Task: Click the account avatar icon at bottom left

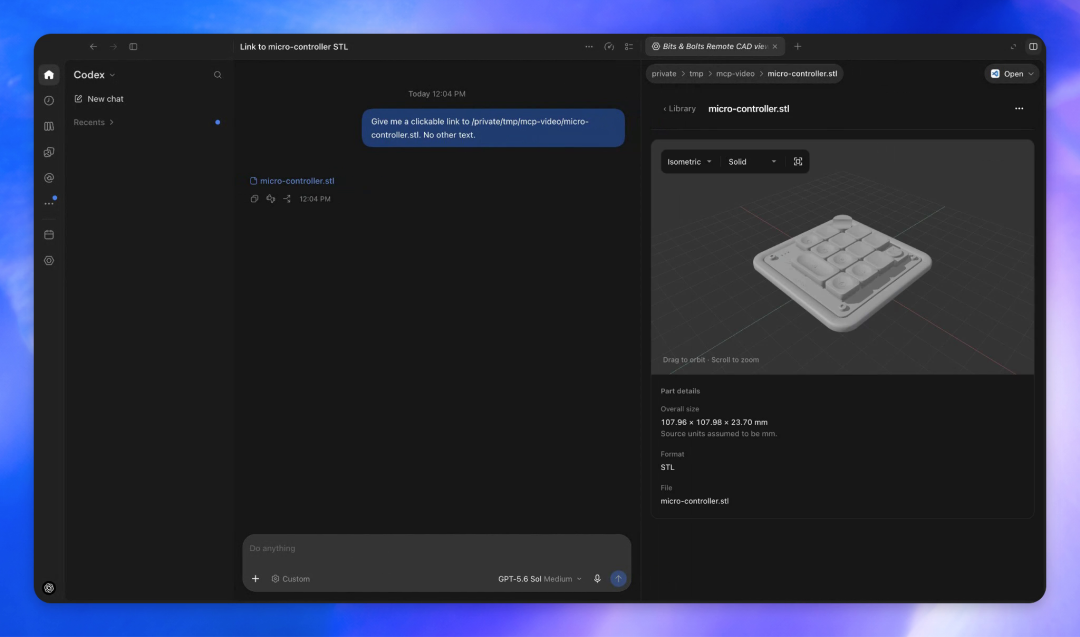Action: [49, 588]
